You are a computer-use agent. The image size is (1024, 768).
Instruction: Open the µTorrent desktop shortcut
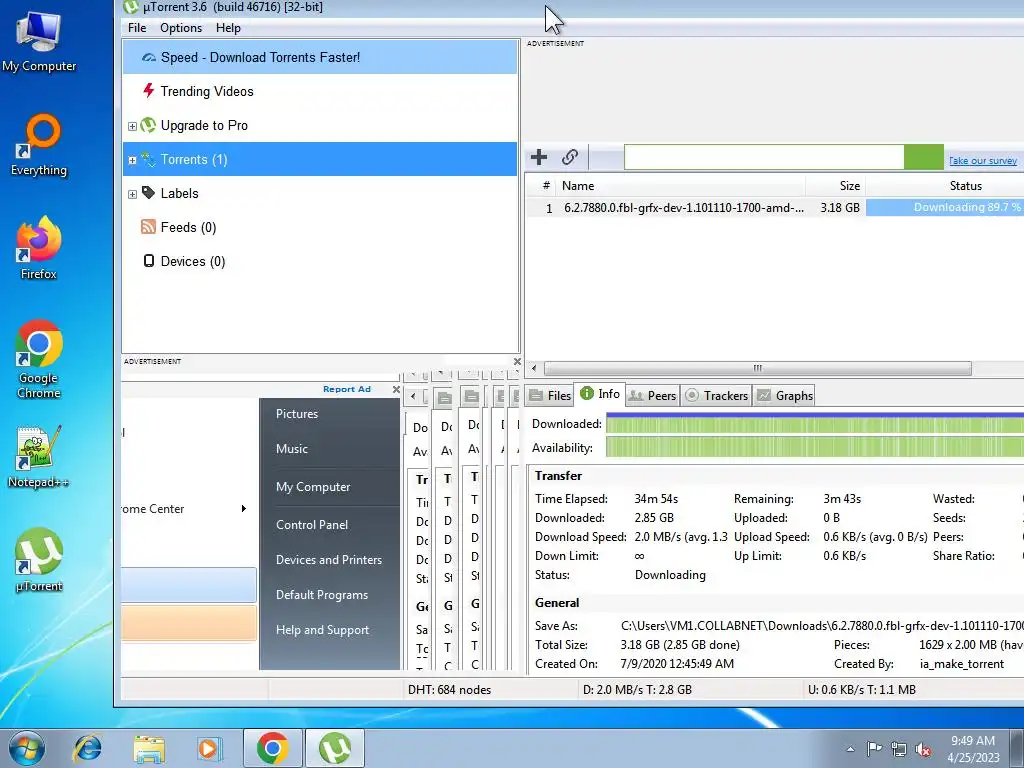(x=39, y=560)
